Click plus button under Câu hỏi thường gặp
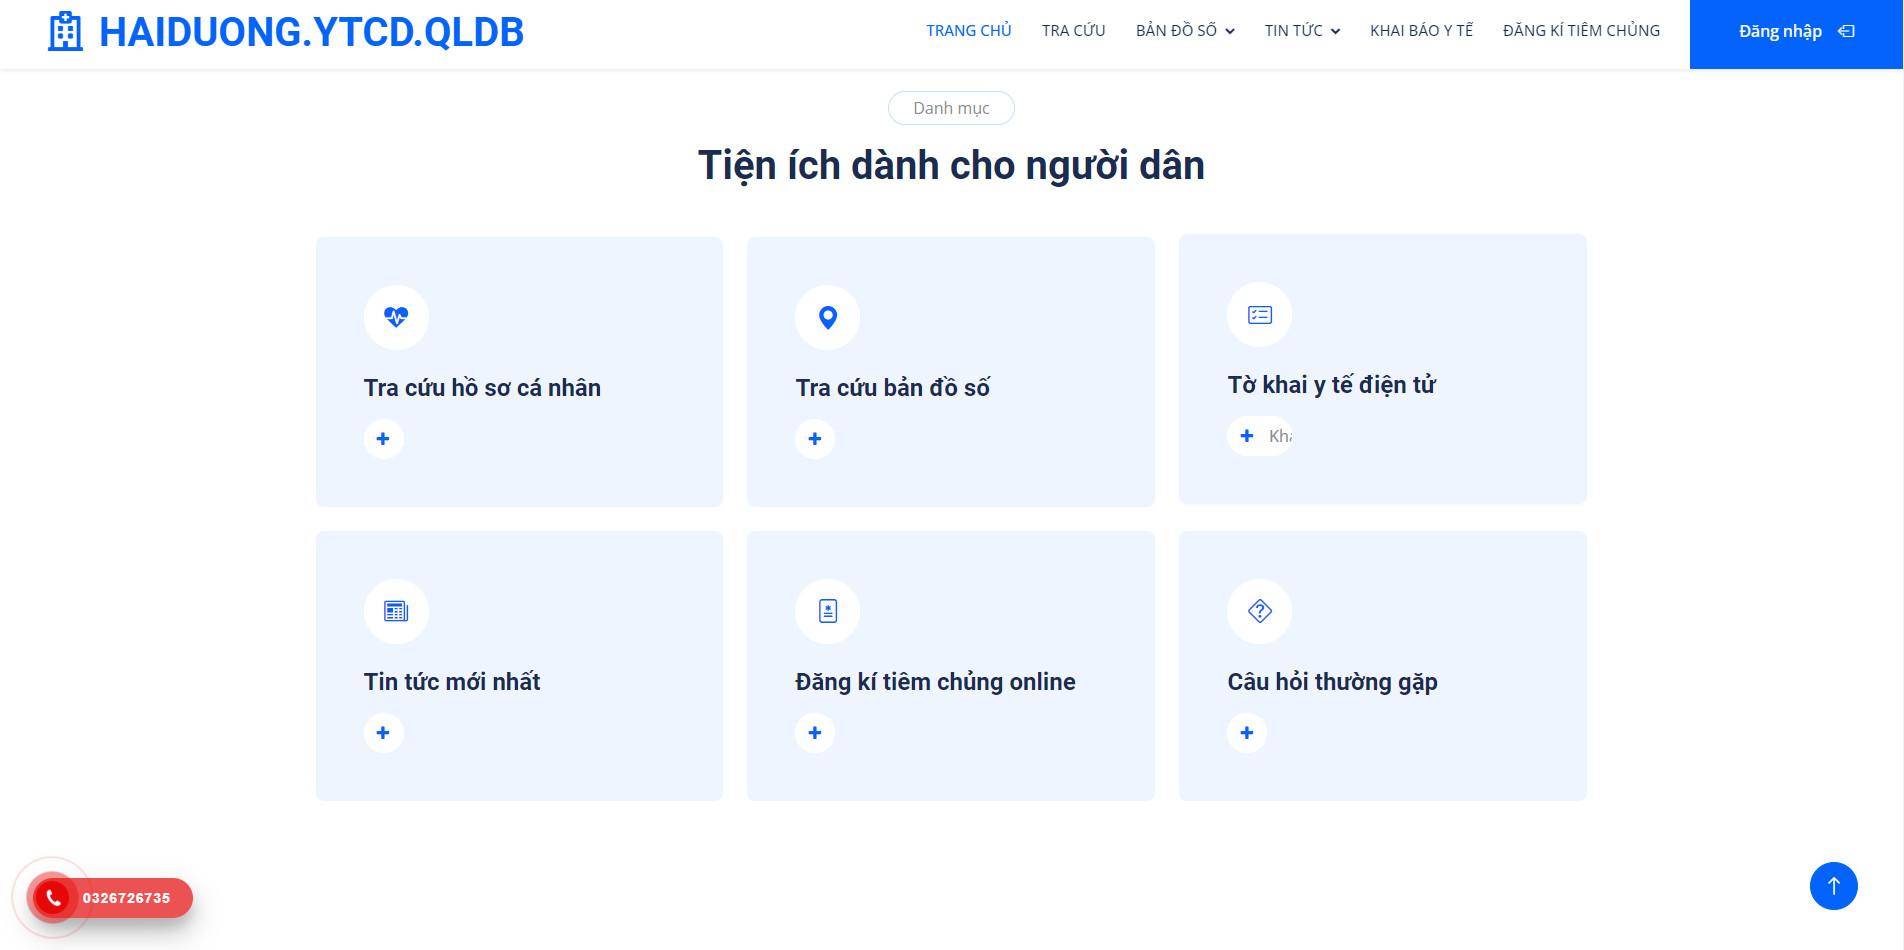The image size is (1904, 950). 1247,733
